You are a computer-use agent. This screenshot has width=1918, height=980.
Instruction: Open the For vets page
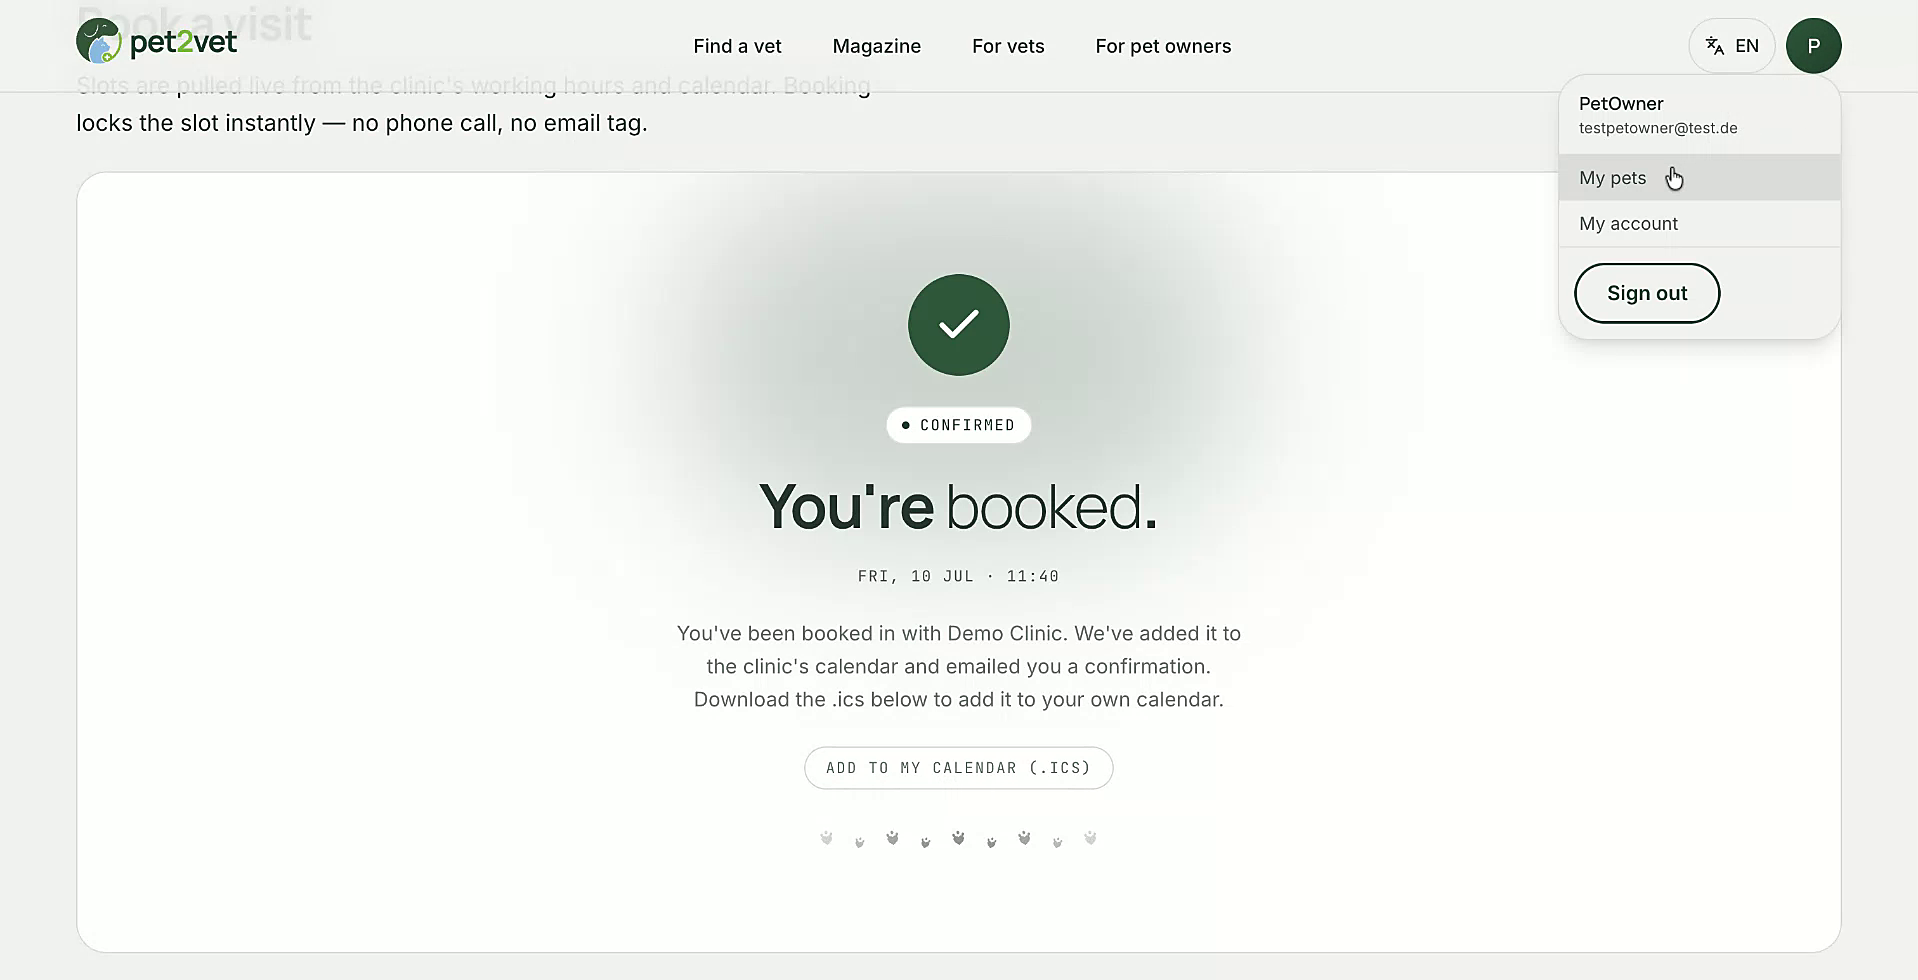point(1008,46)
